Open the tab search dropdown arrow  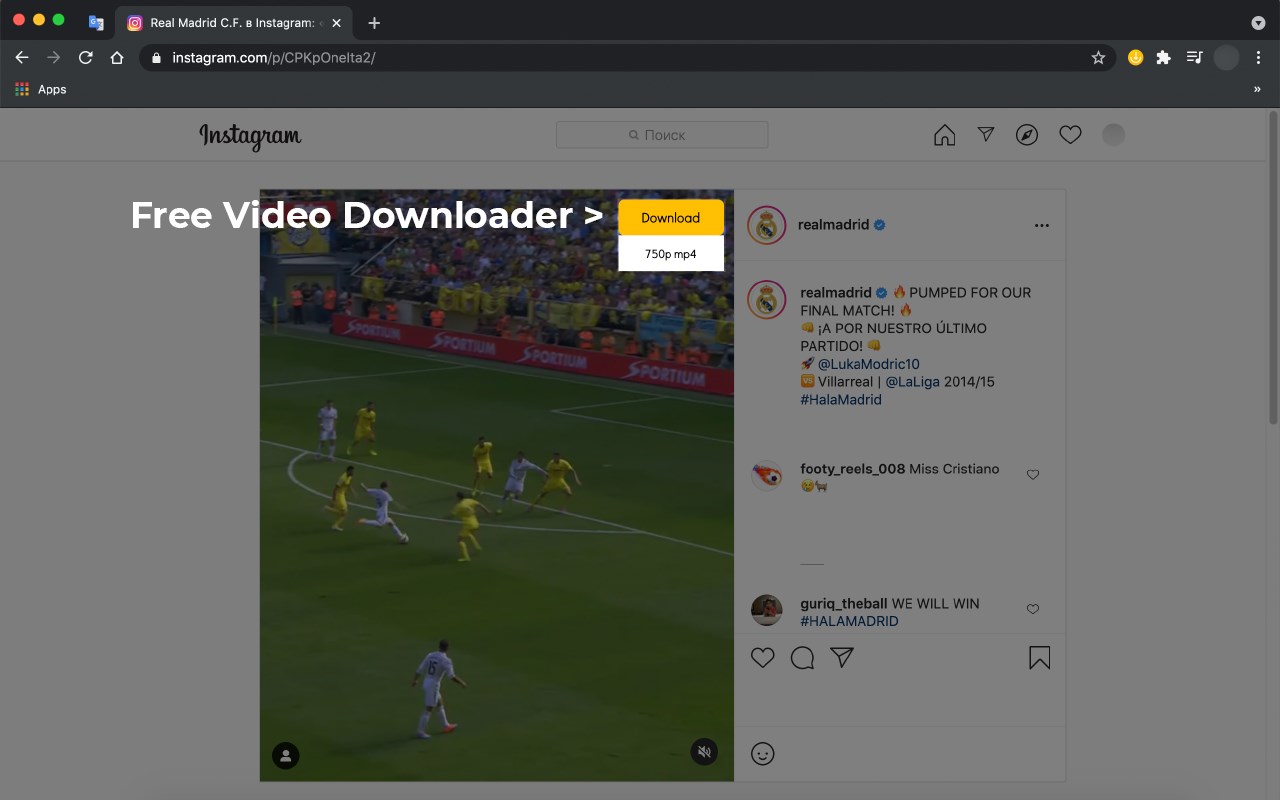pyautogui.click(x=1258, y=23)
